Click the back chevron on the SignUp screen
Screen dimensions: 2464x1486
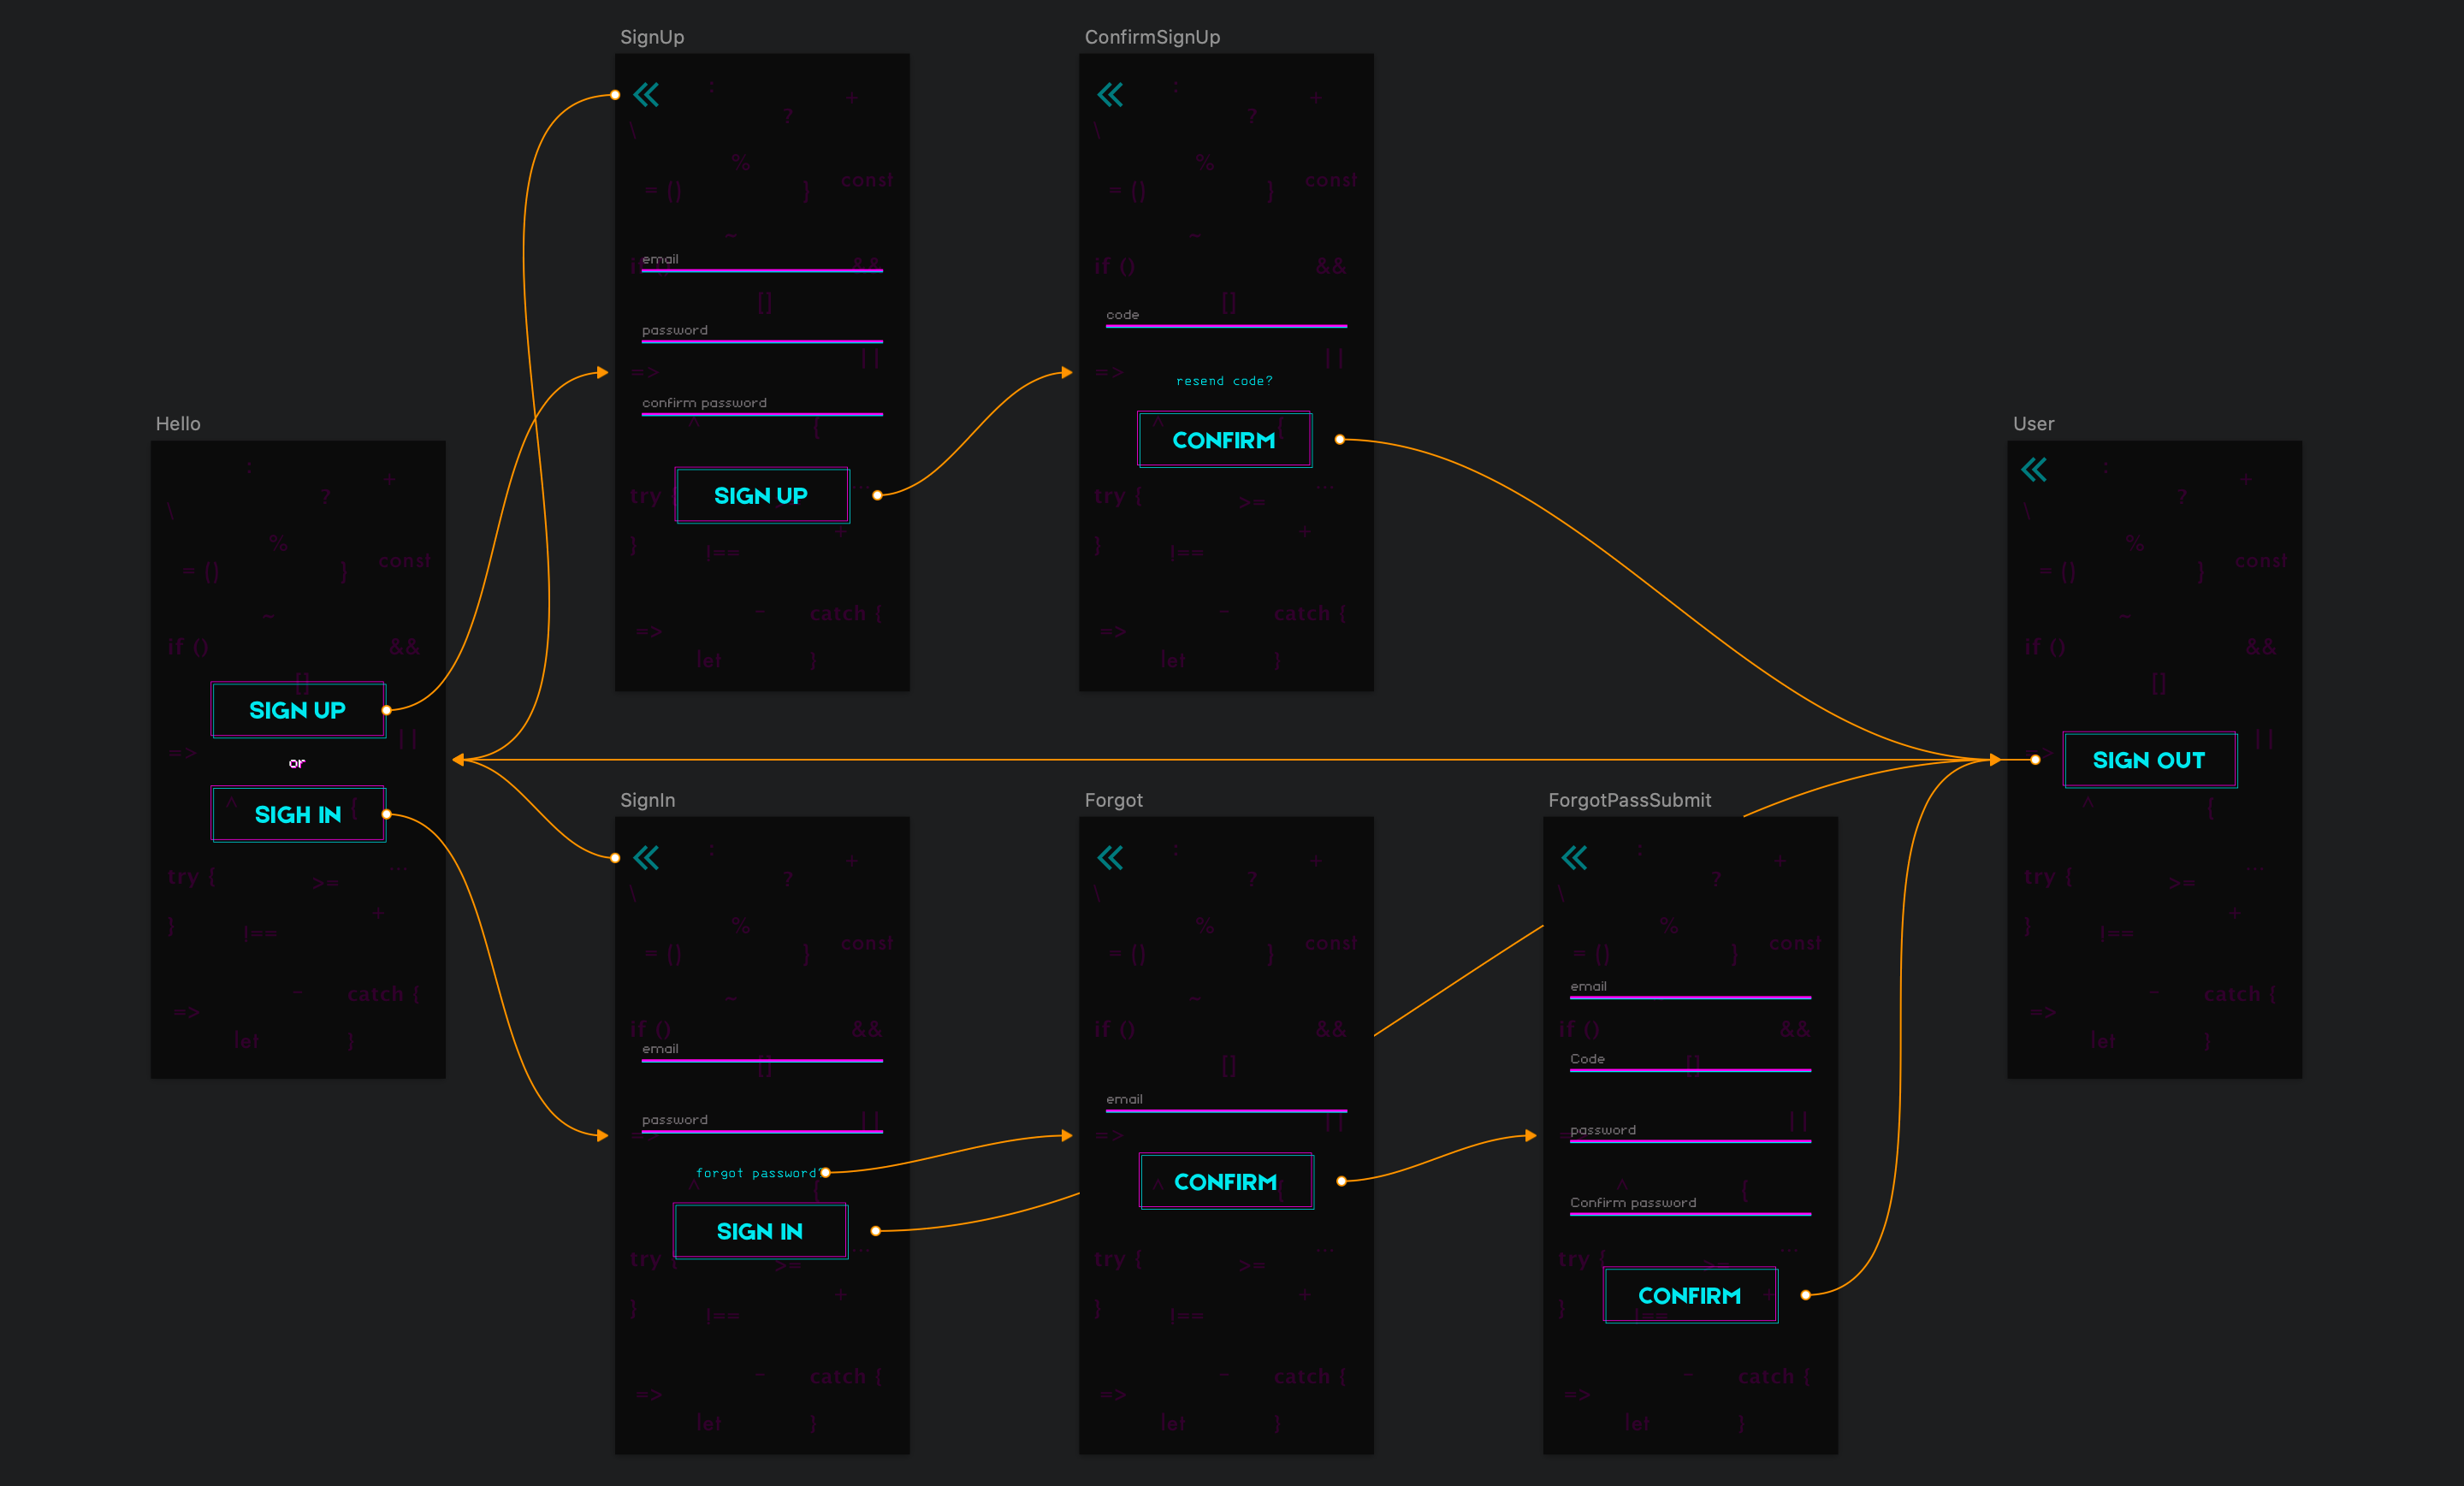647,93
